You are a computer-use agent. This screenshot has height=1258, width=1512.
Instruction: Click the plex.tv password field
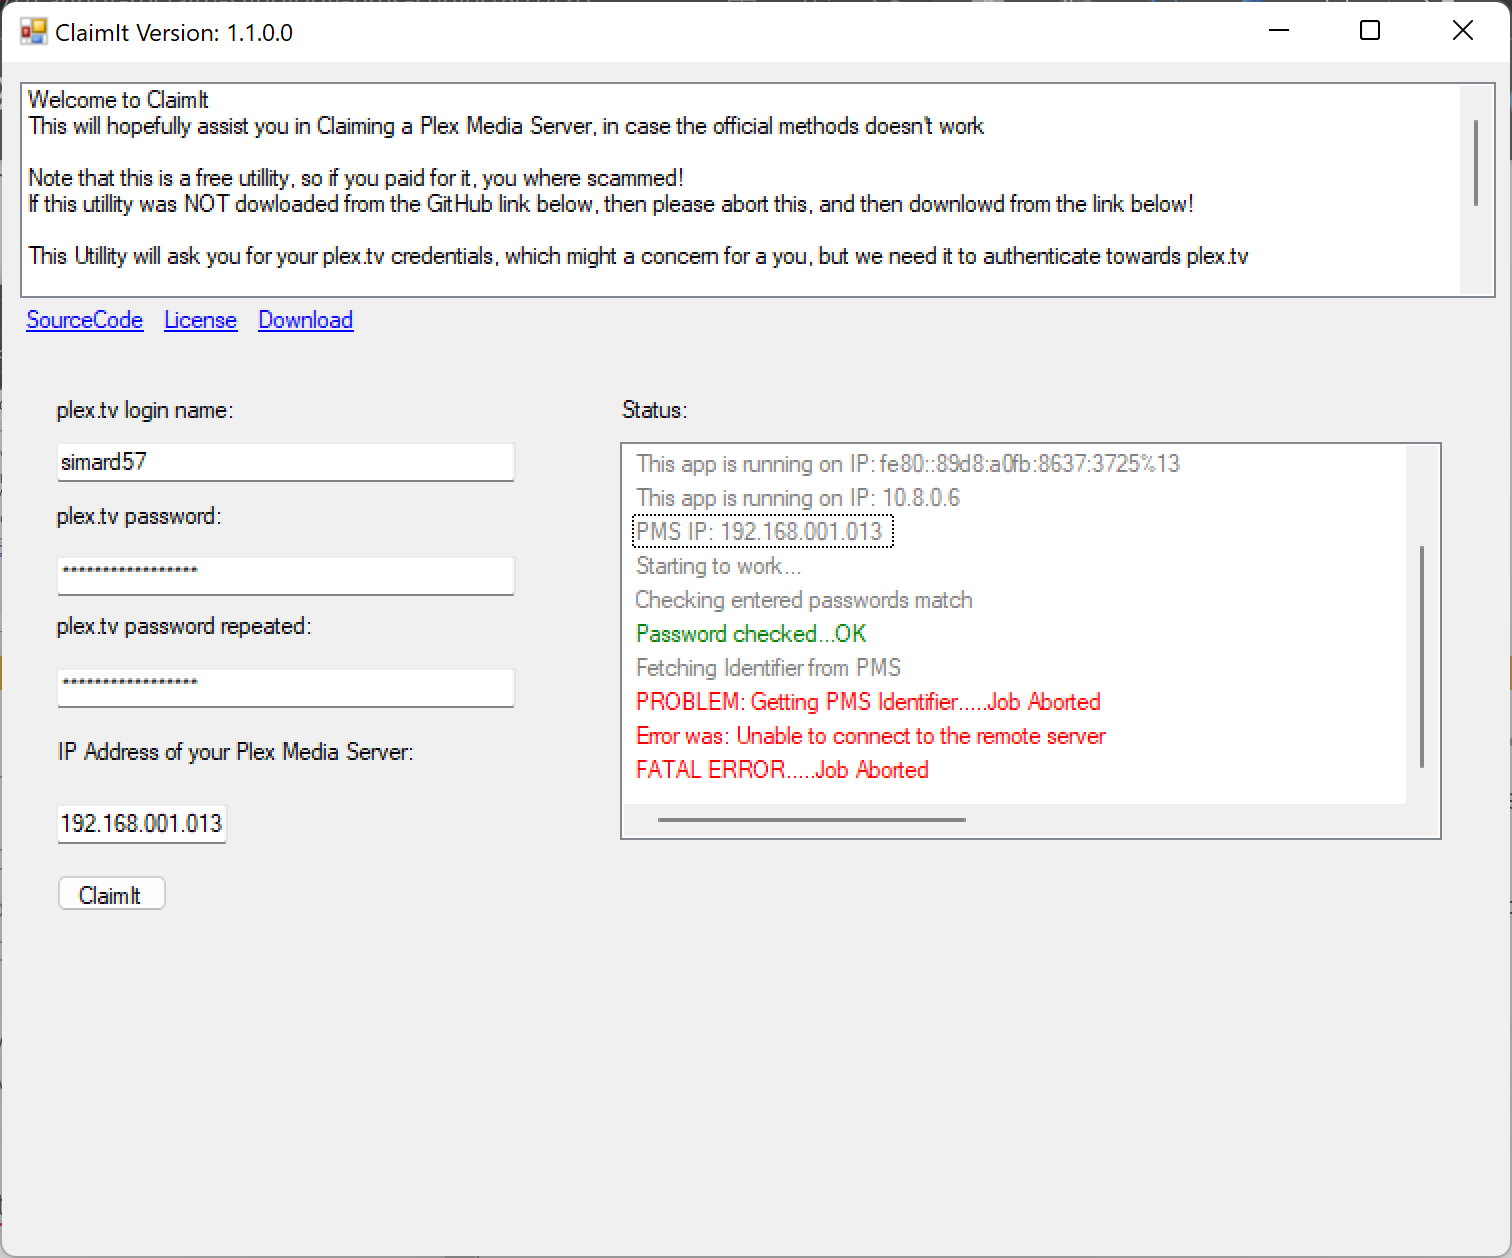[286, 575]
